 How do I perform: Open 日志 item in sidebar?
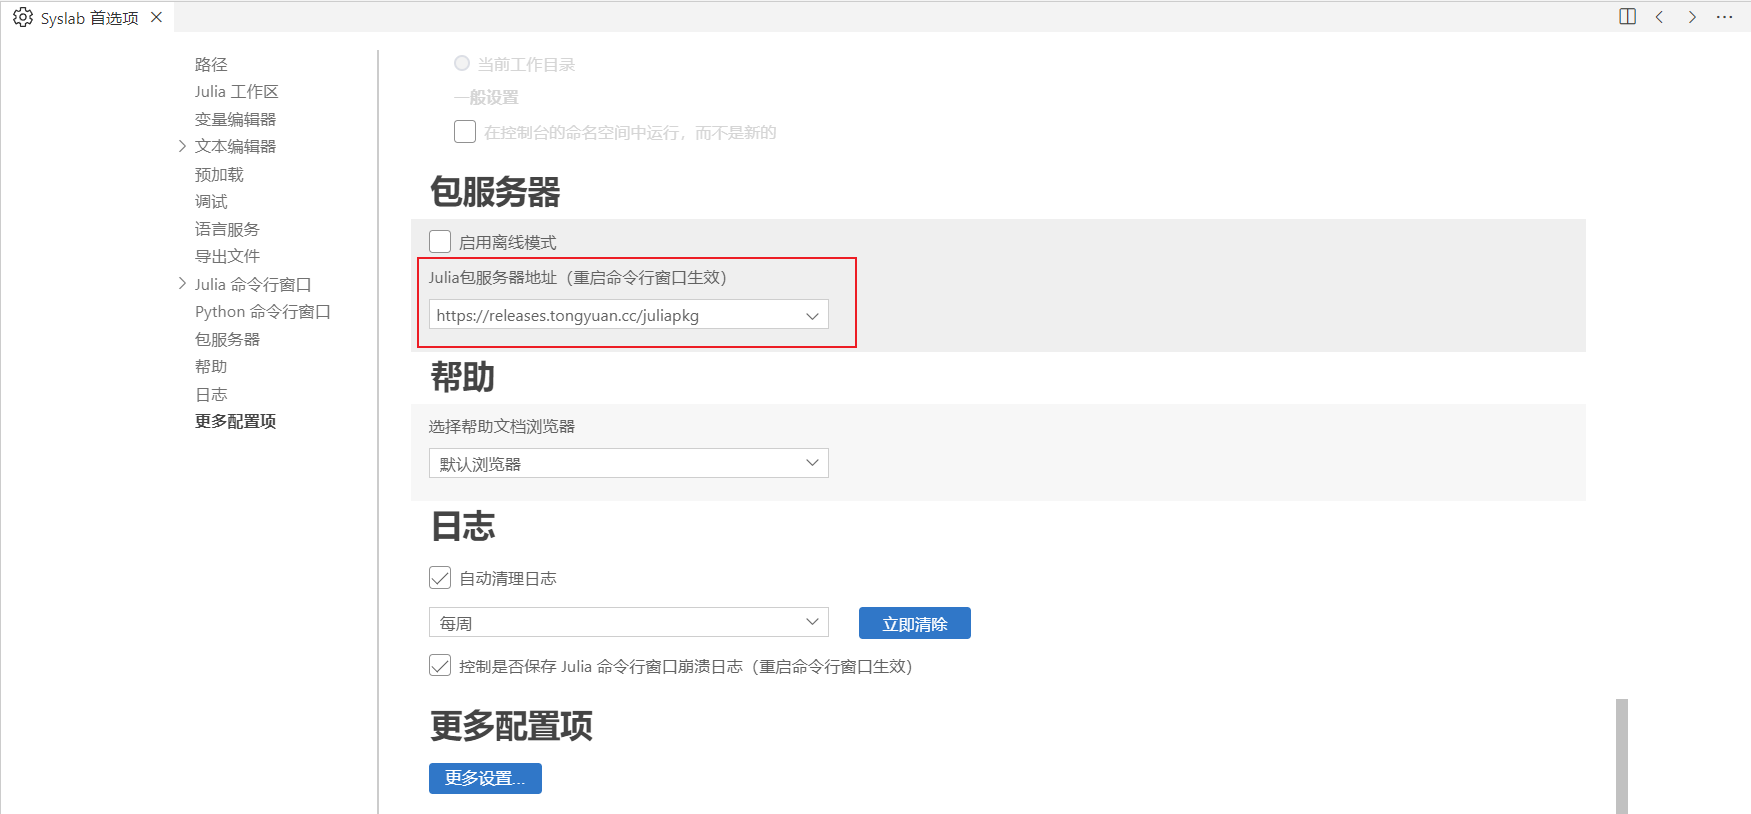tap(211, 394)
